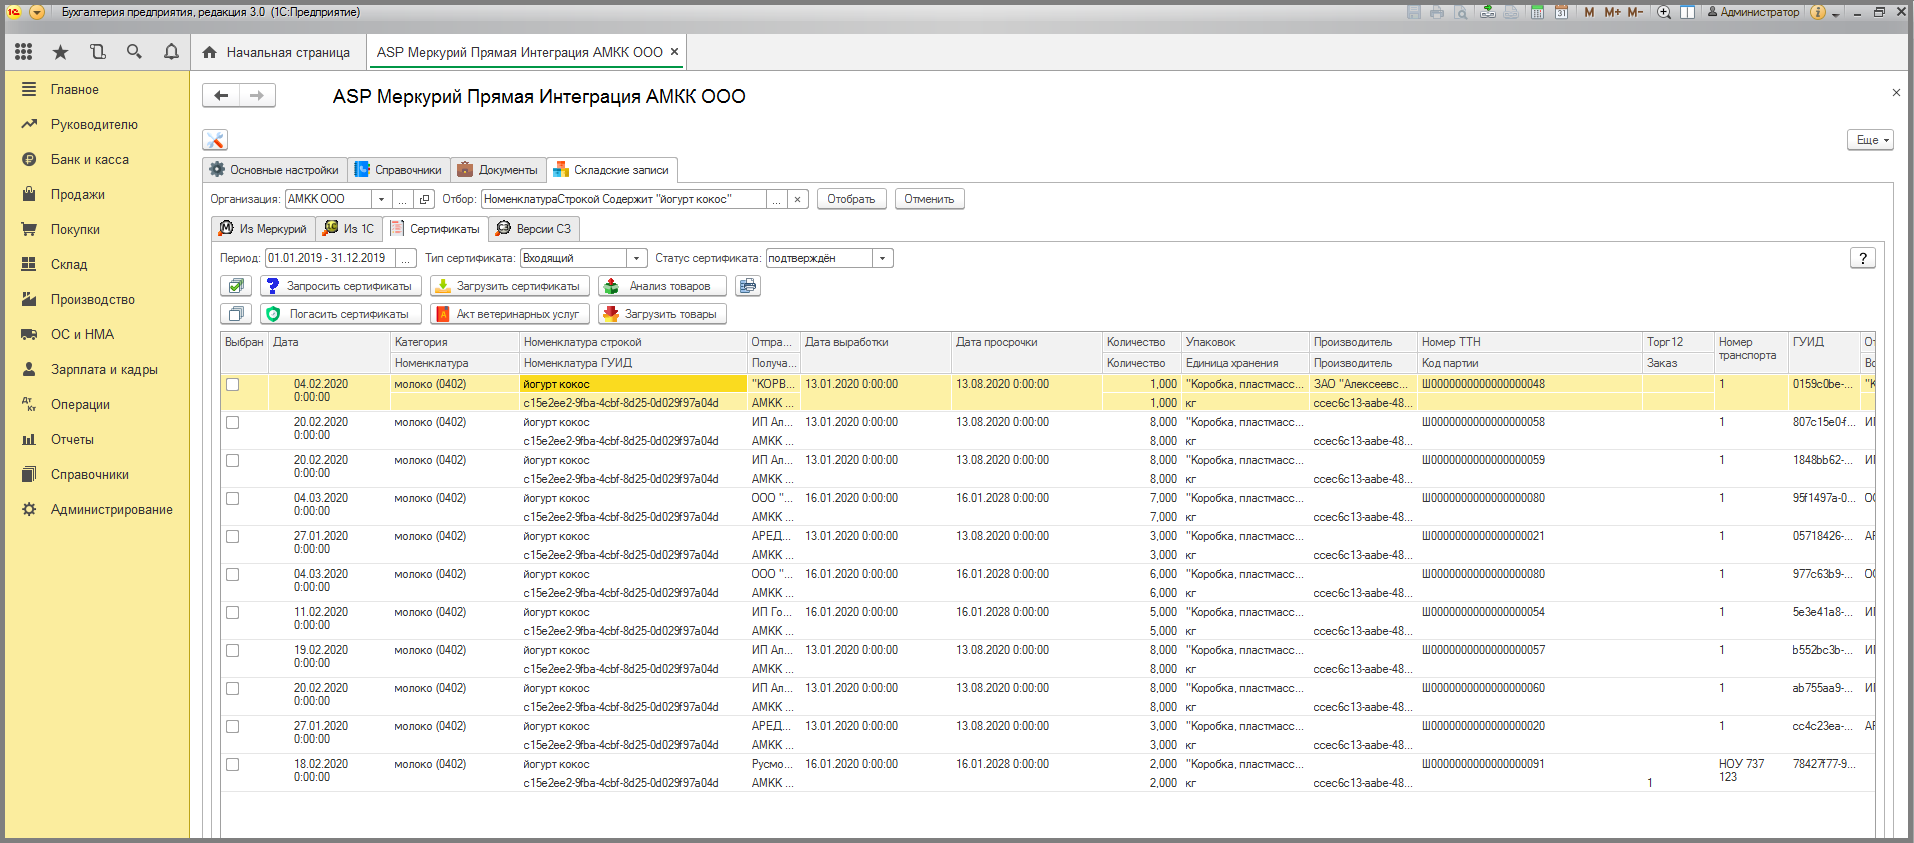This screenshot has width=1914, height=843.
Task: Open period selection ellipsis button
Action: [x=405, y=258]
